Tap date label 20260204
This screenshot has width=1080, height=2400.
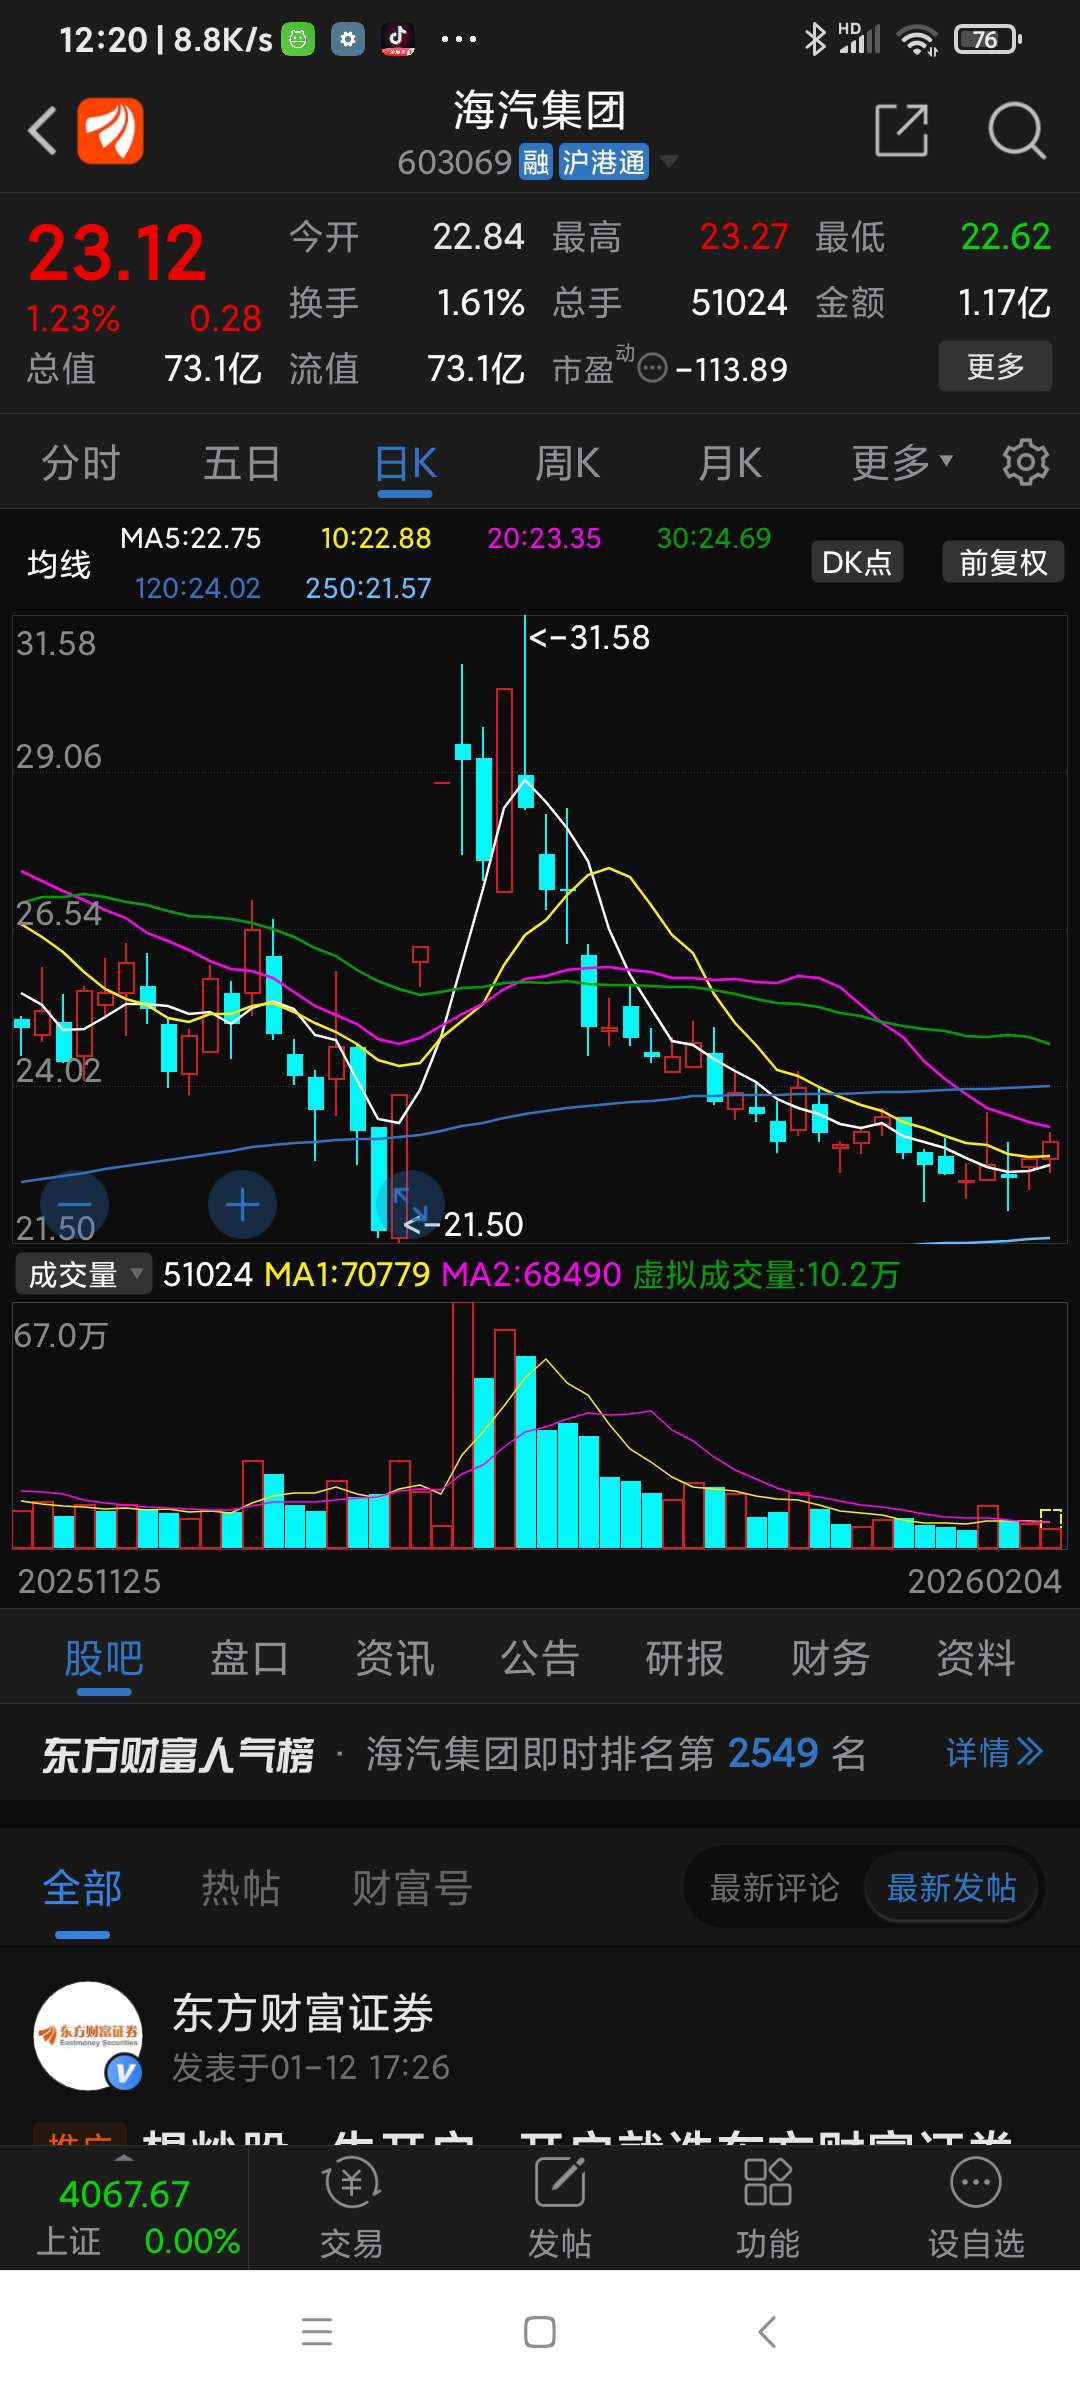coord(984,1581)
